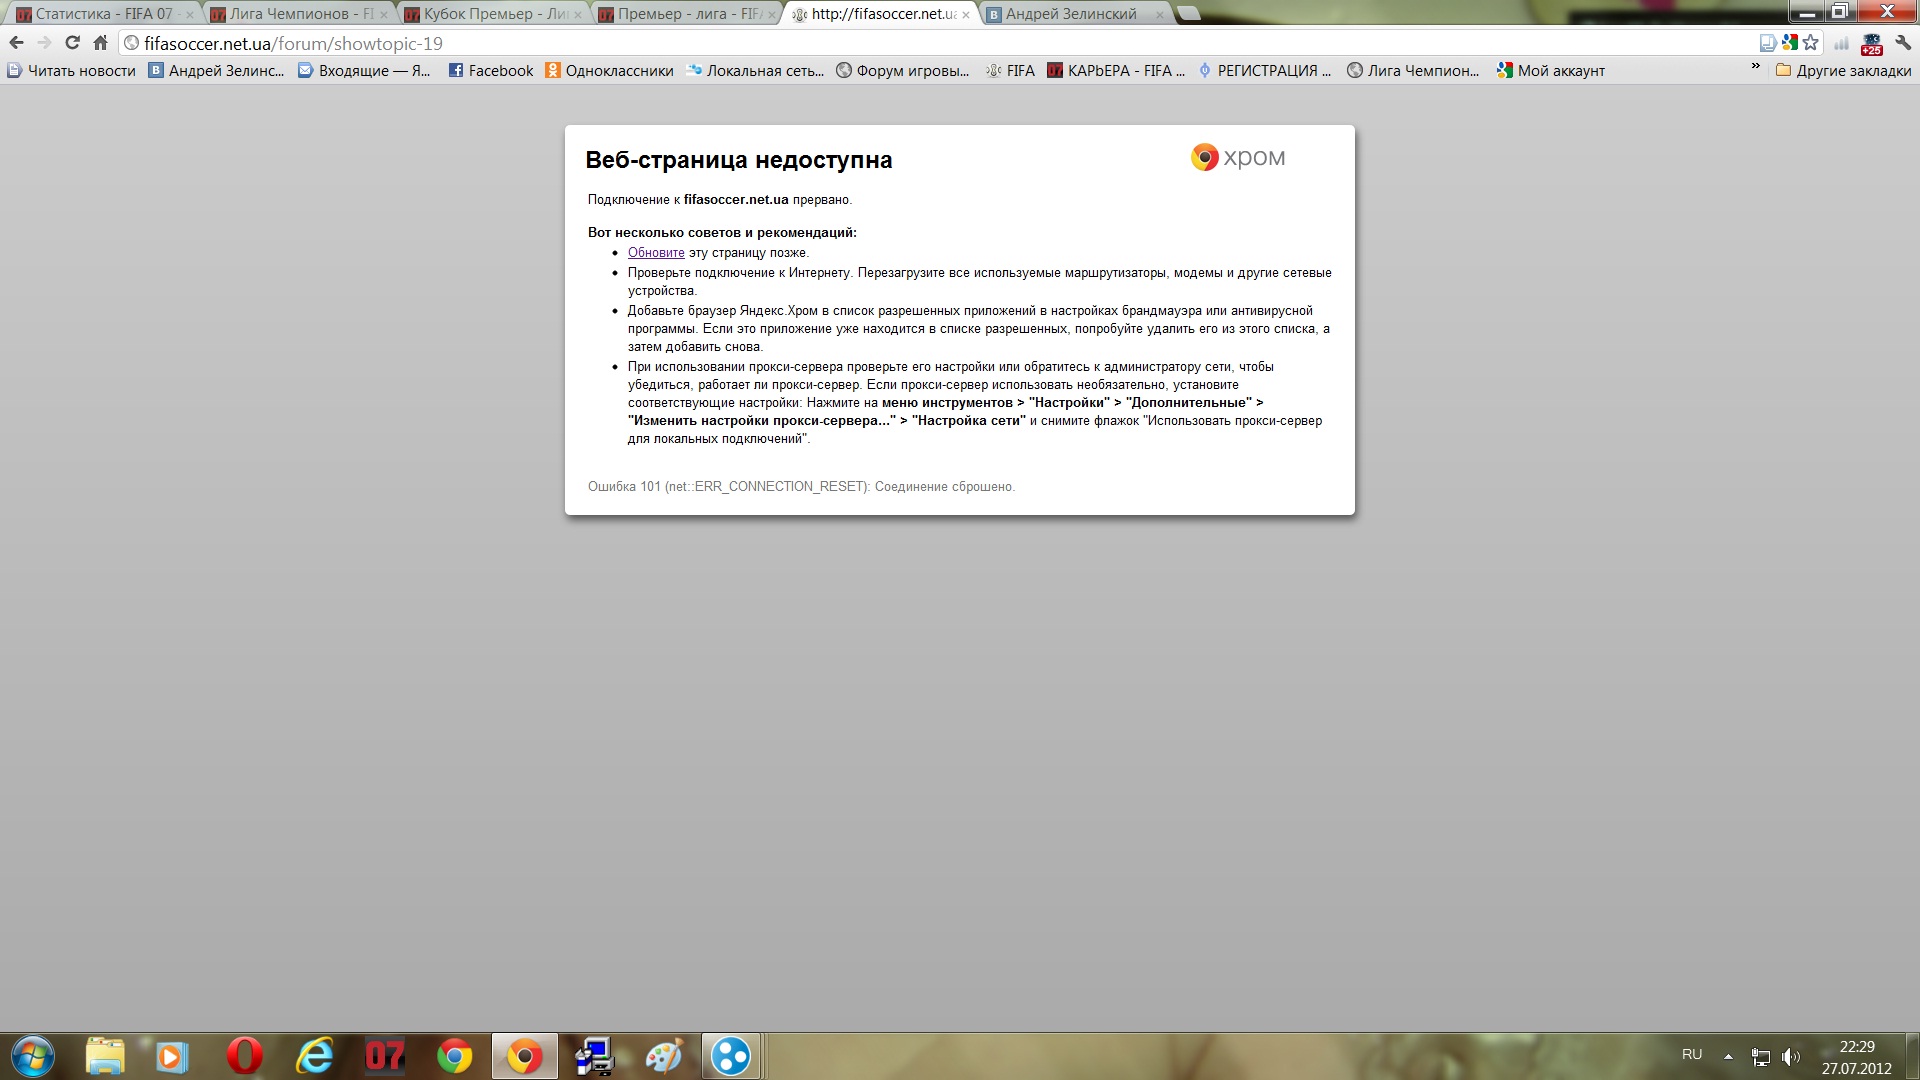Viewport: 1920px width, 1080px height.
Task: Show hidden system tray icons
Action: (x=1728, y=1056)
